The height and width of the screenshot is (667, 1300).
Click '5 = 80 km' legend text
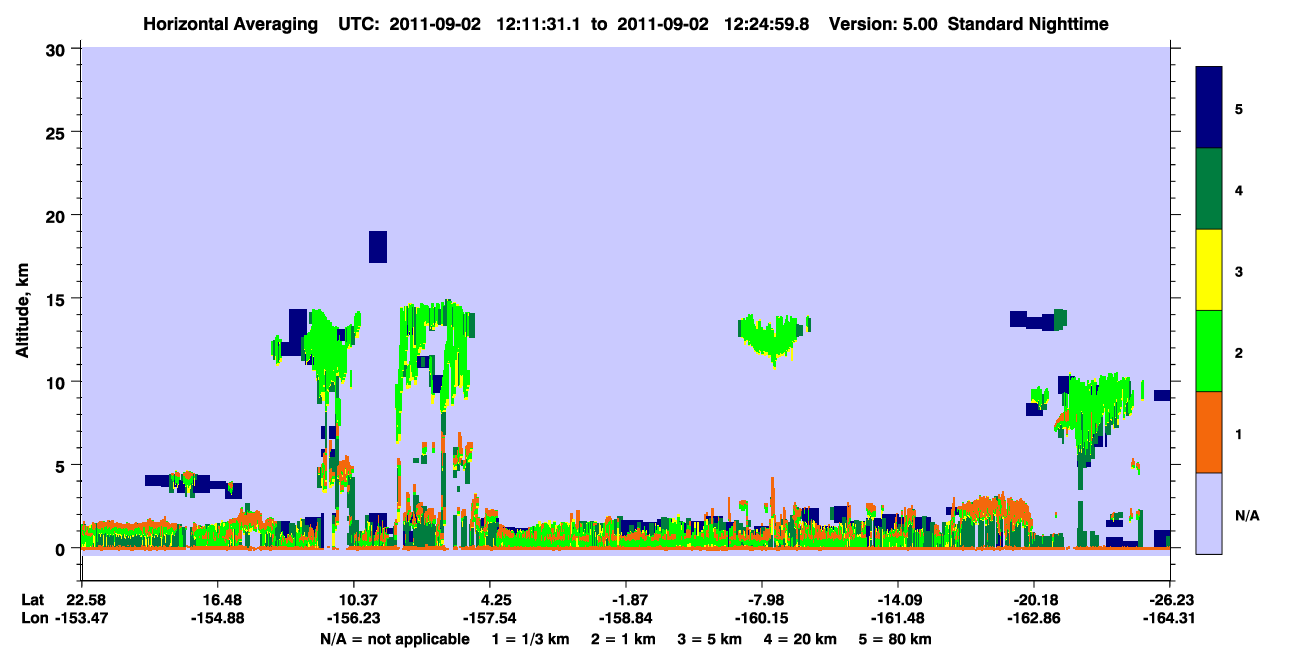(896, 639)
